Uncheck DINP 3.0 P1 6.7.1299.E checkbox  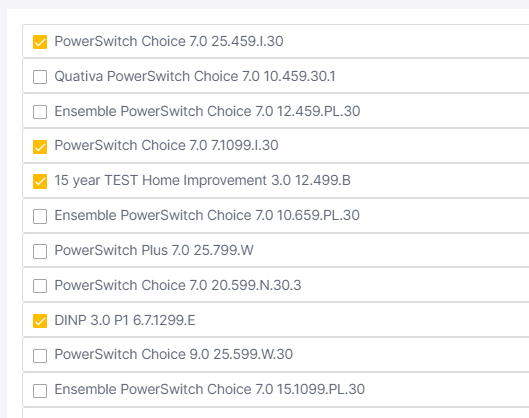40,321
